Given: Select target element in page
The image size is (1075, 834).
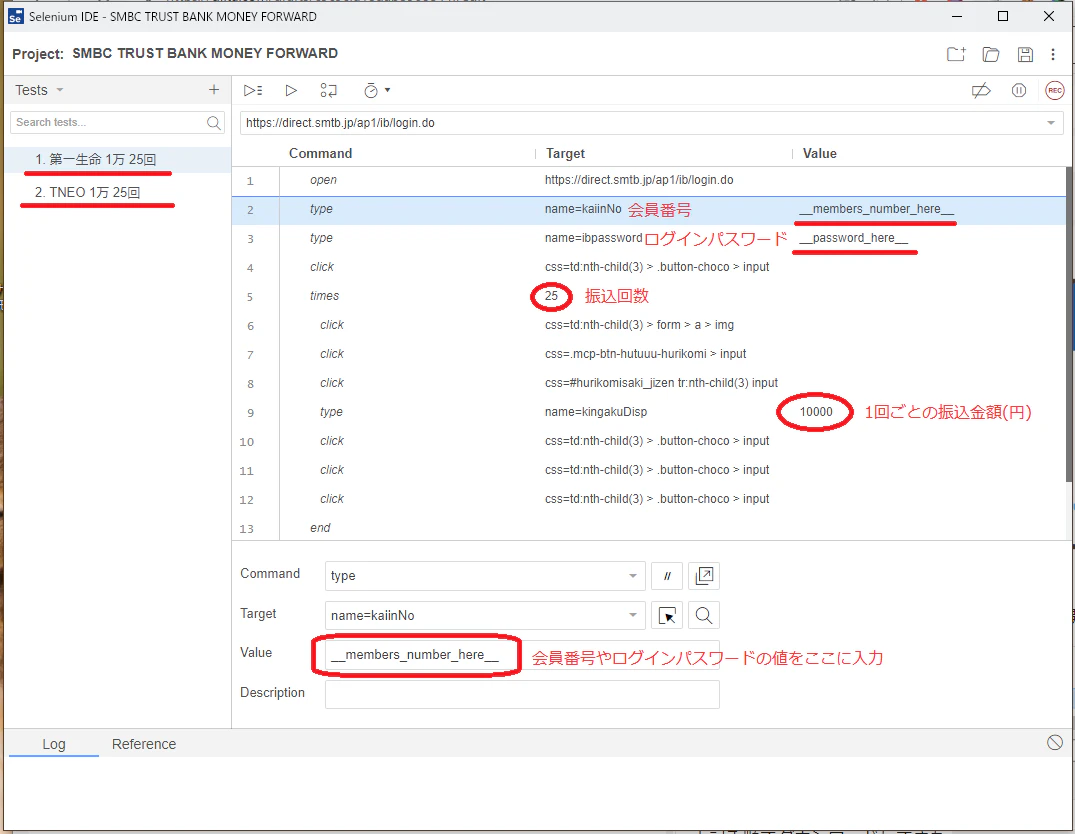Looking at the screenshot, I should pos(667,616).
